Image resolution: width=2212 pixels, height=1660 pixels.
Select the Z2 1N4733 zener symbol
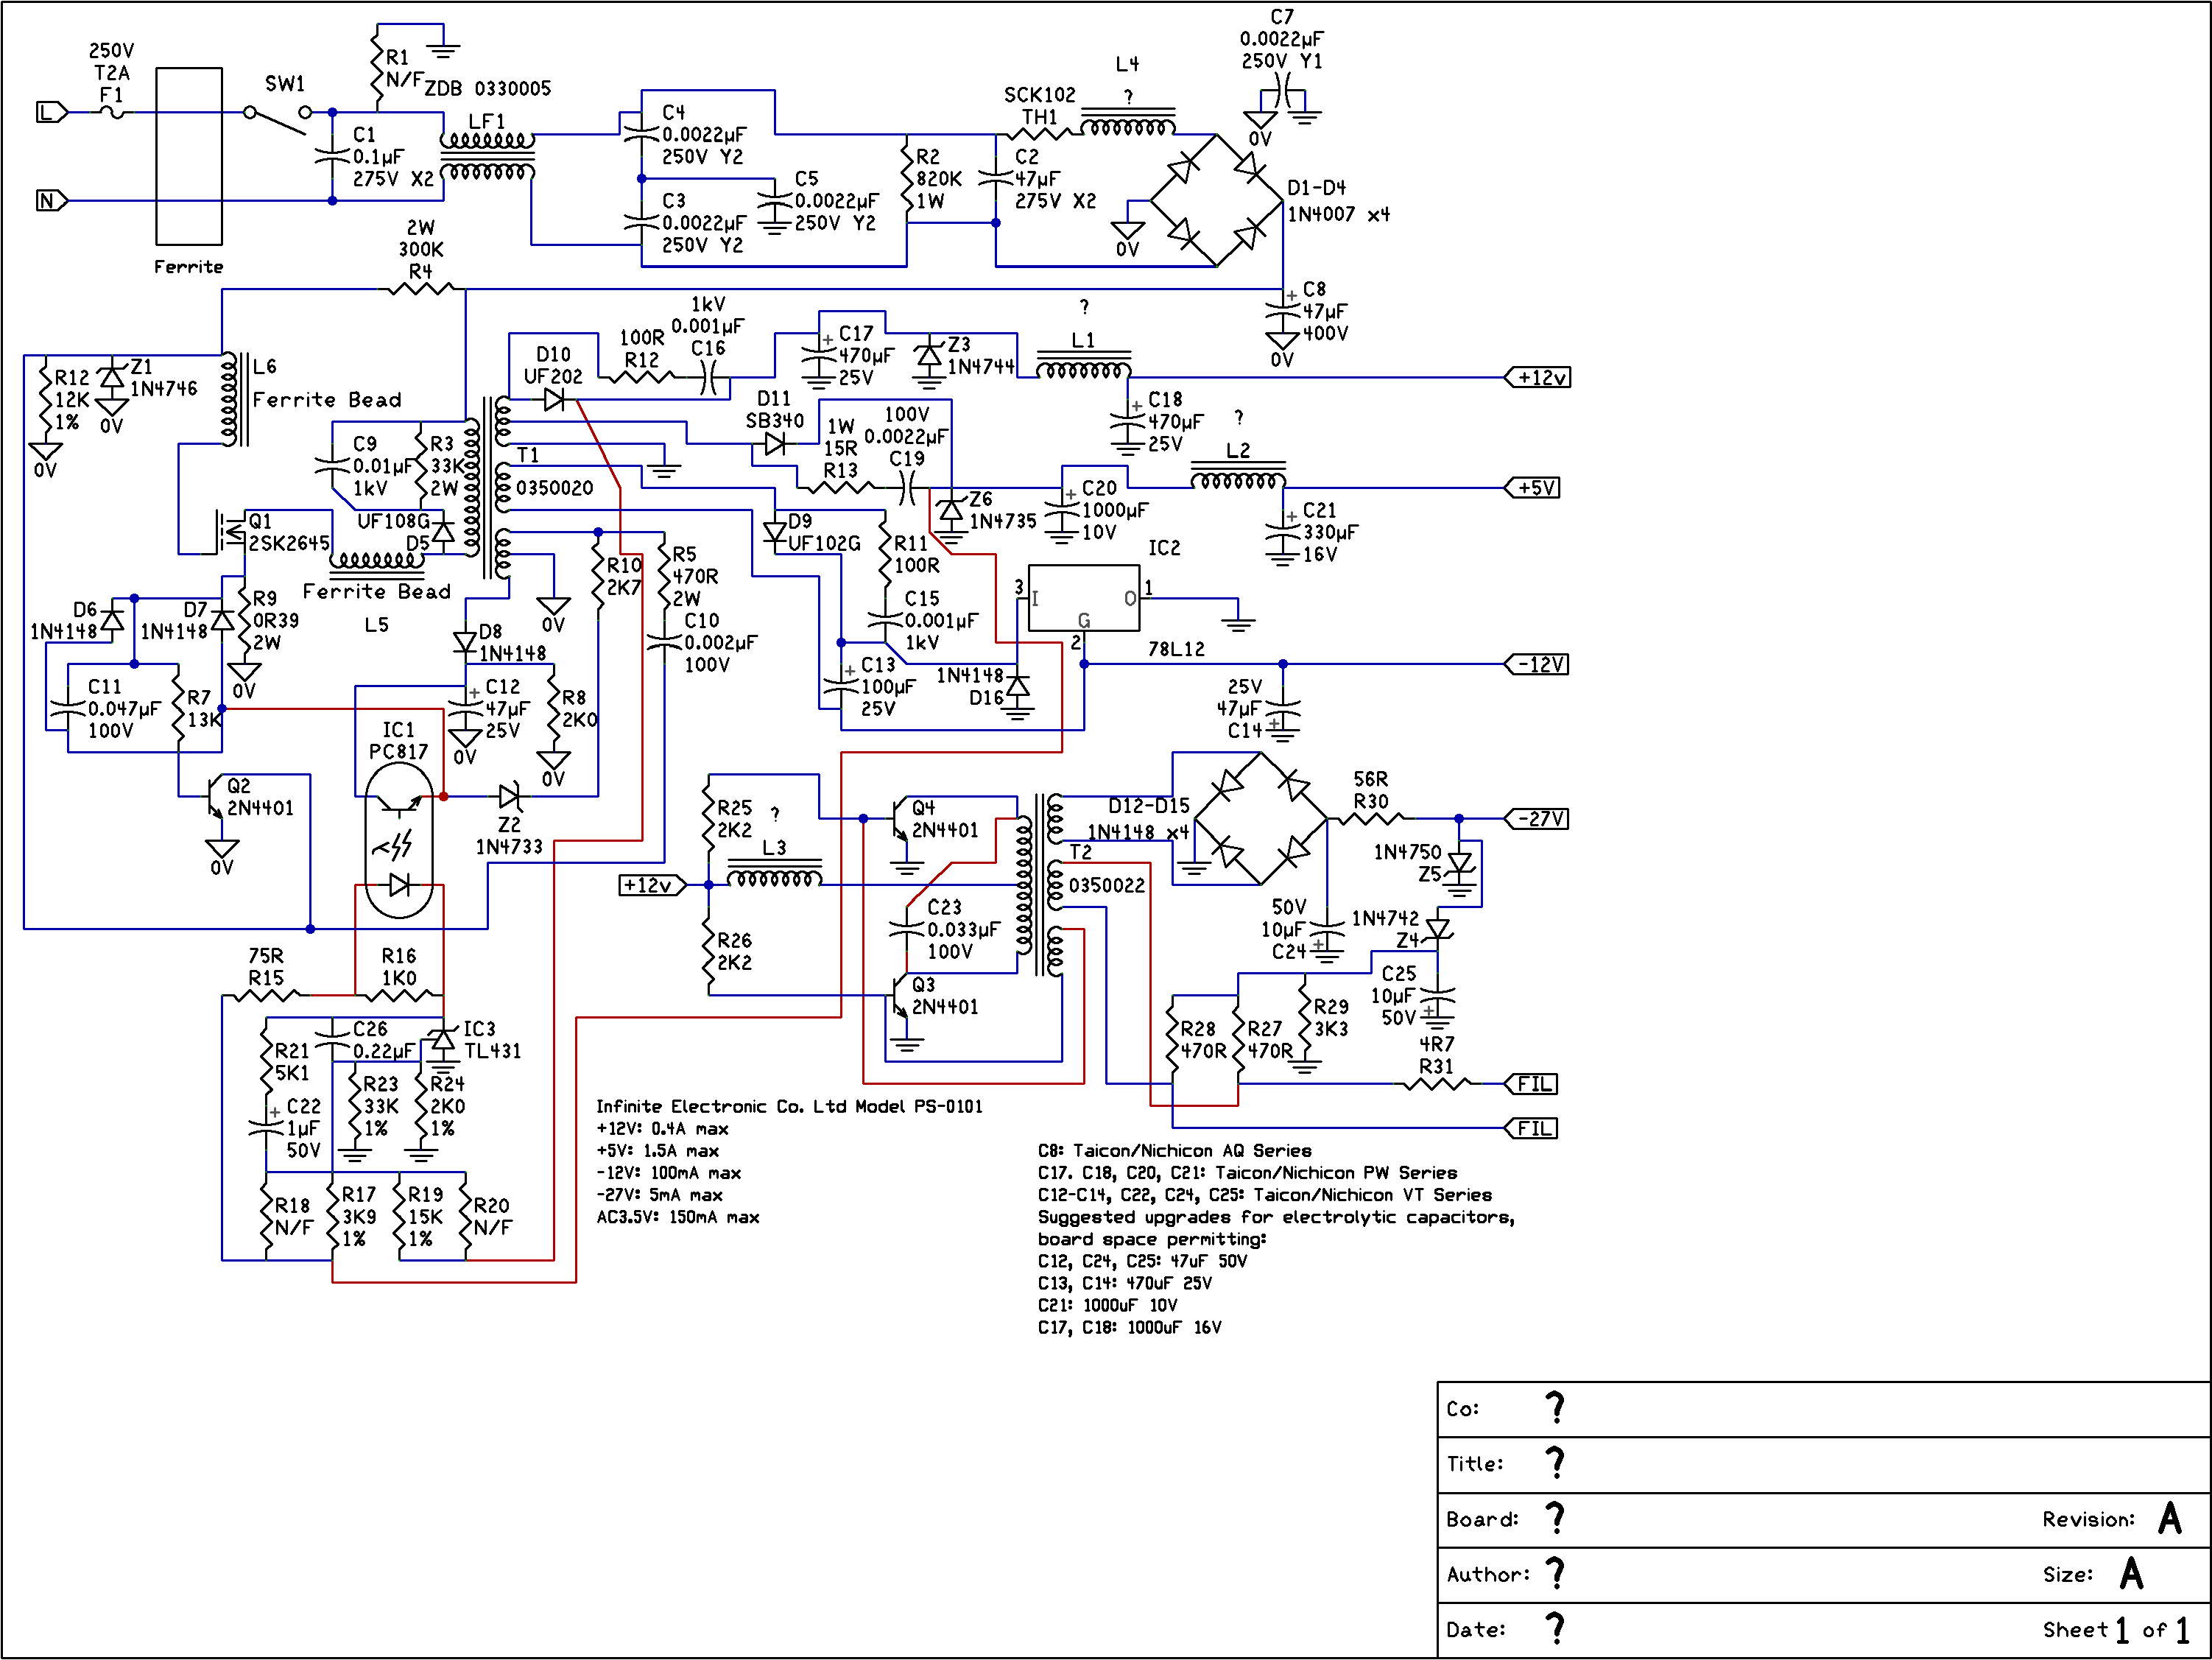pos(510,797)
